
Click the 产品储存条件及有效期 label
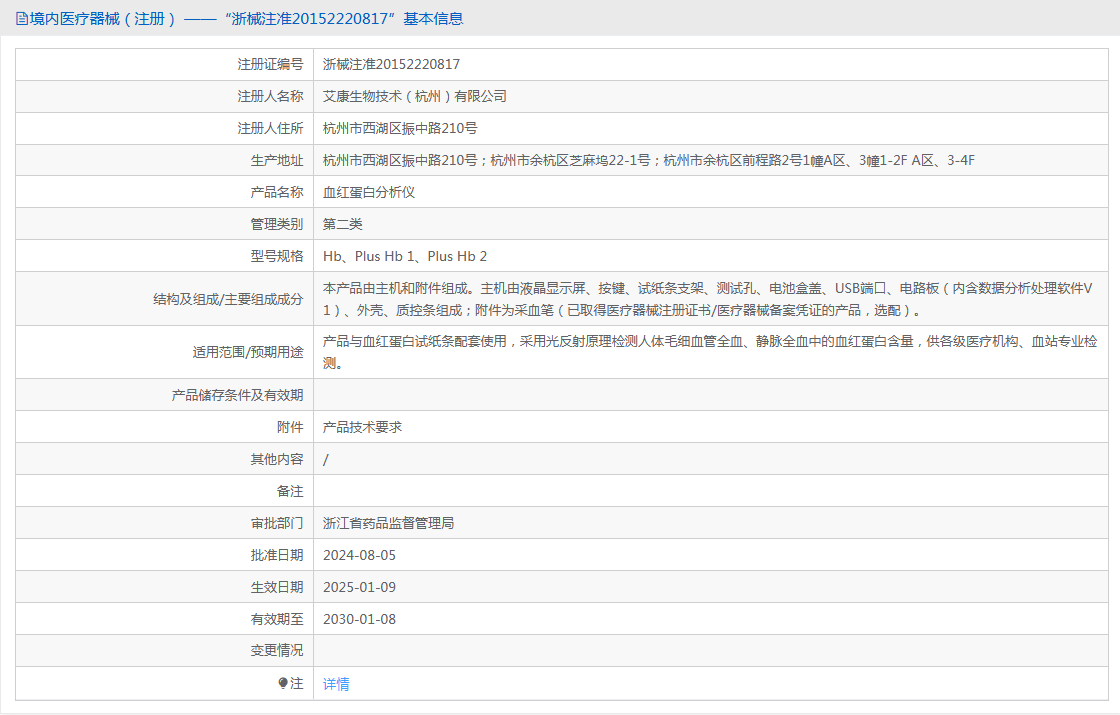coord(237,395)
